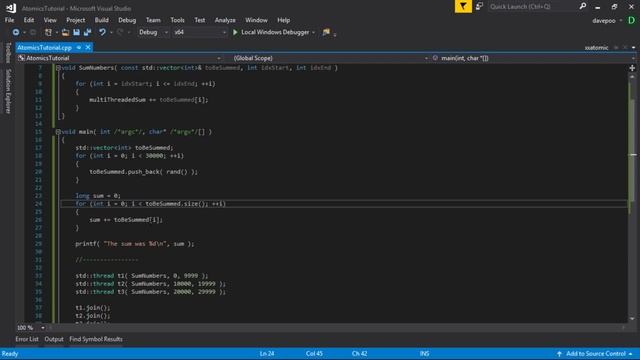Open the main function member dropdown
Screen dimensions: 640x360
tap(533, 58)
